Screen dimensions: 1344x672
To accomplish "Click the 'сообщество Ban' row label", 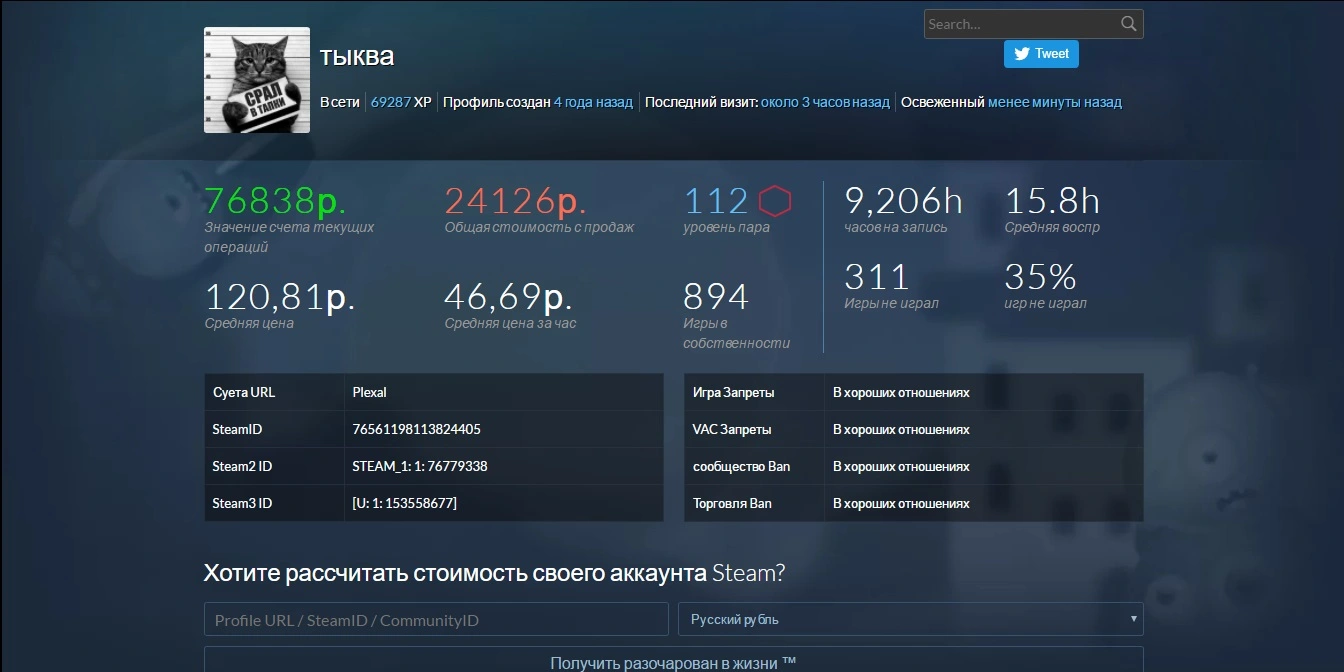I will [x=741, y=466].
